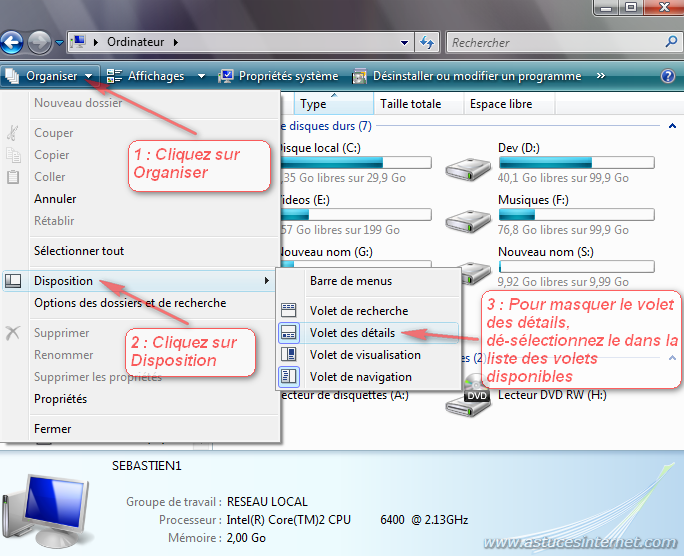Open the address bar history dropdown
684x556 pixels.
(x=404, y=42)
